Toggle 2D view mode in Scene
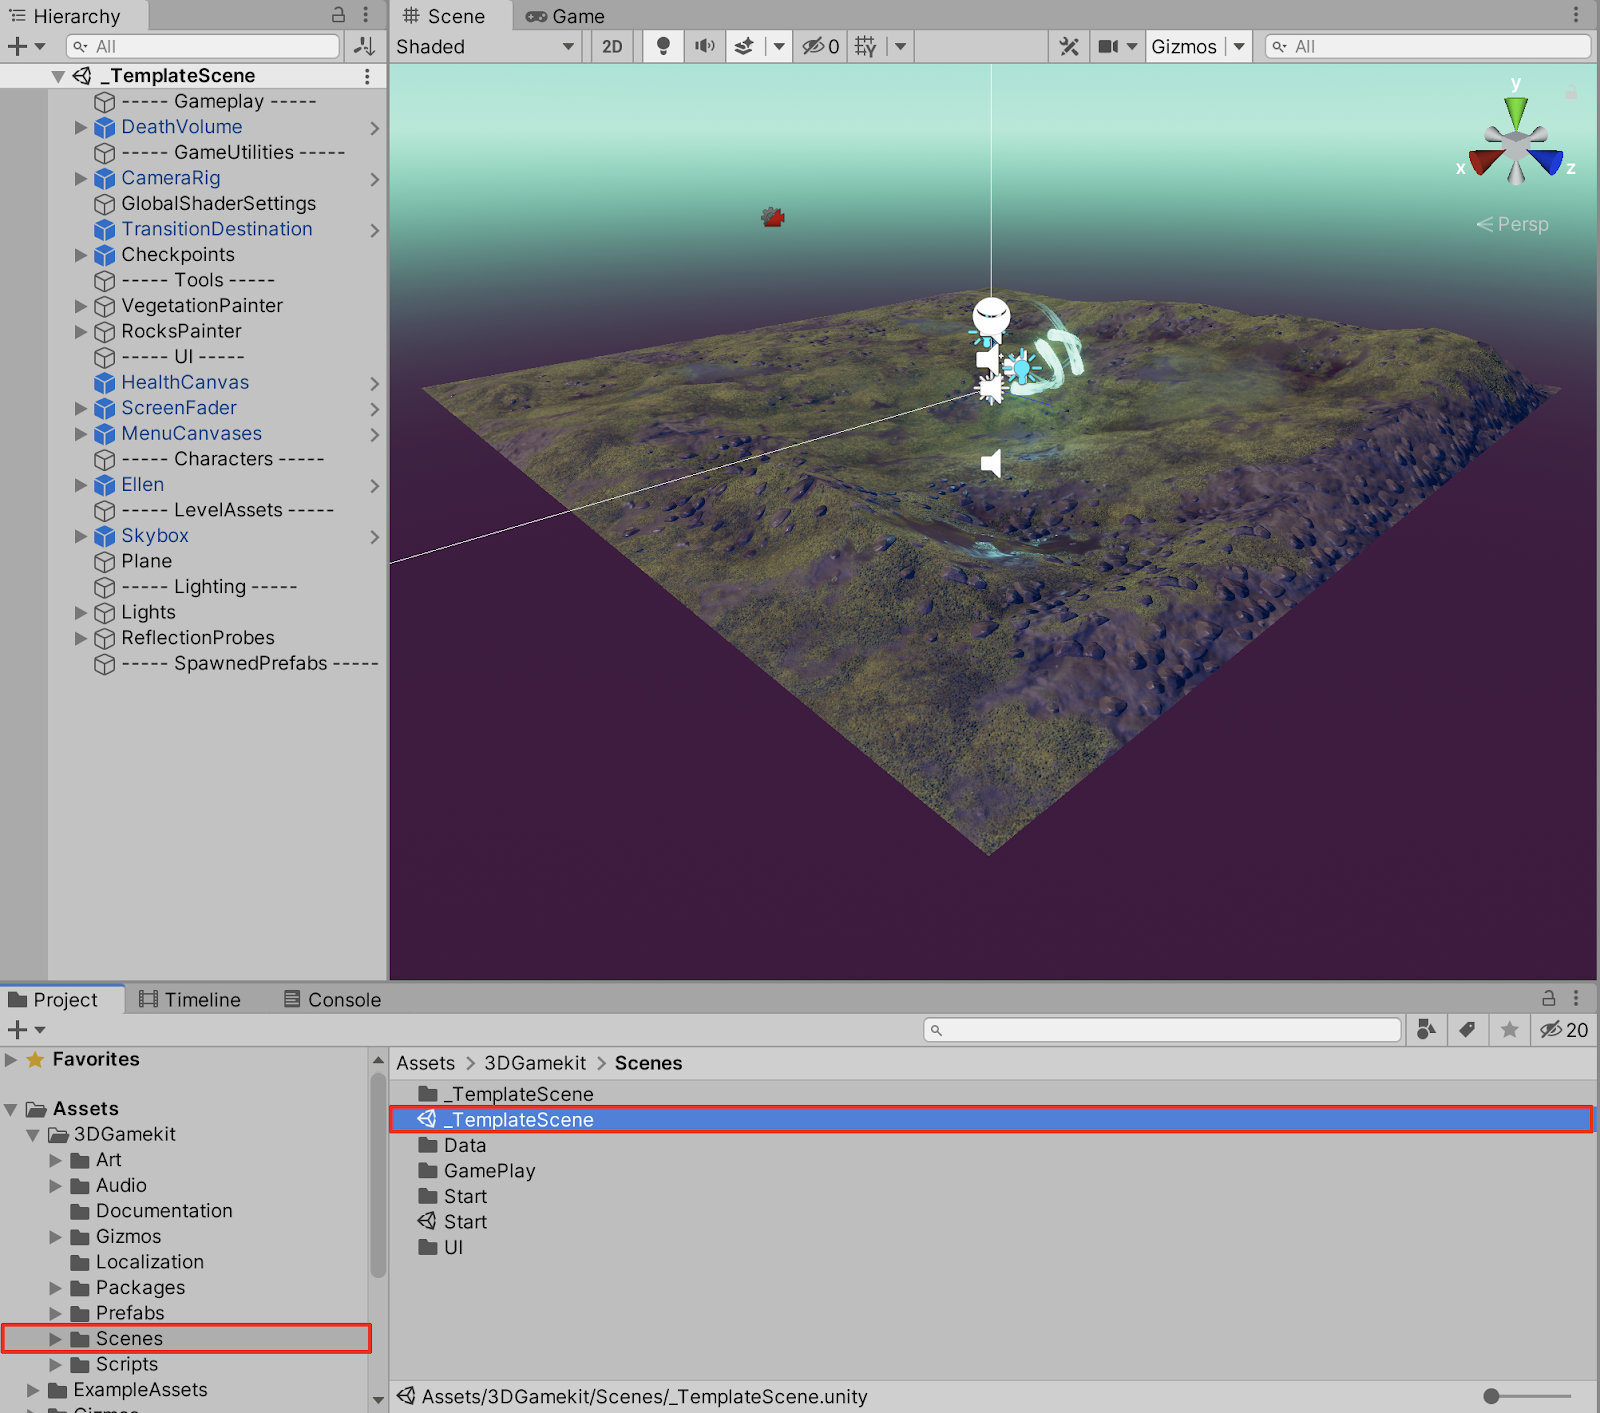Image resolution: width=1600 pixels, height=1413 pixels. point(612,46)
